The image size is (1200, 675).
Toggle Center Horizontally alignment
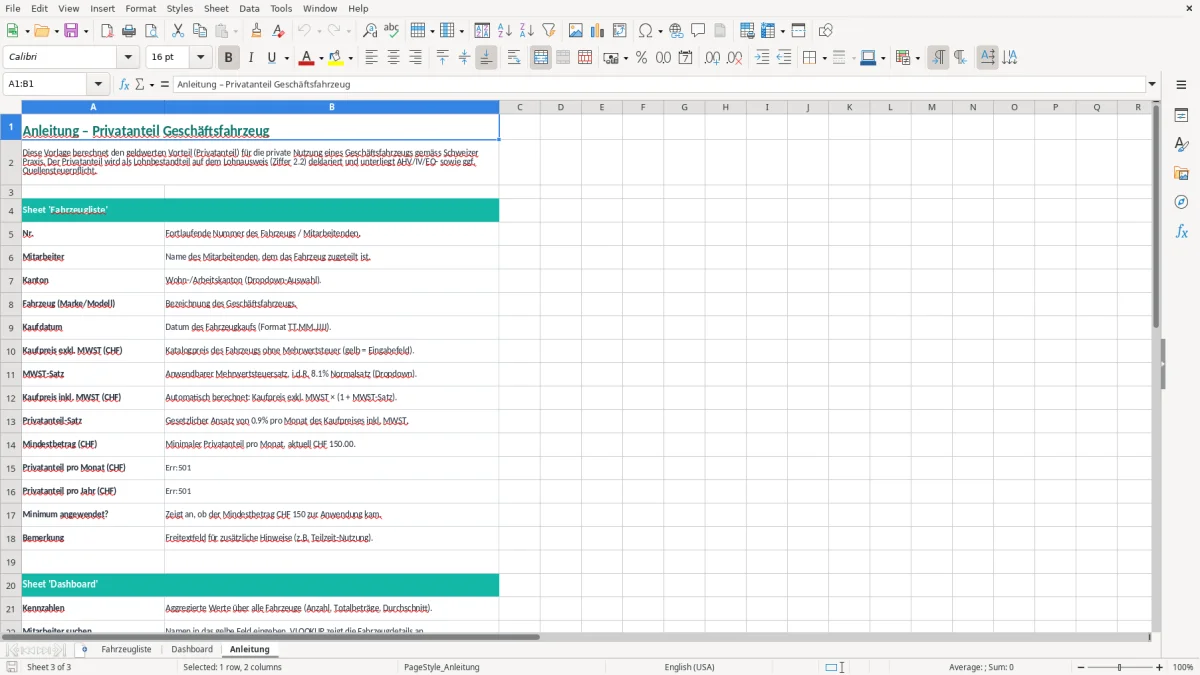coord(394,58)
